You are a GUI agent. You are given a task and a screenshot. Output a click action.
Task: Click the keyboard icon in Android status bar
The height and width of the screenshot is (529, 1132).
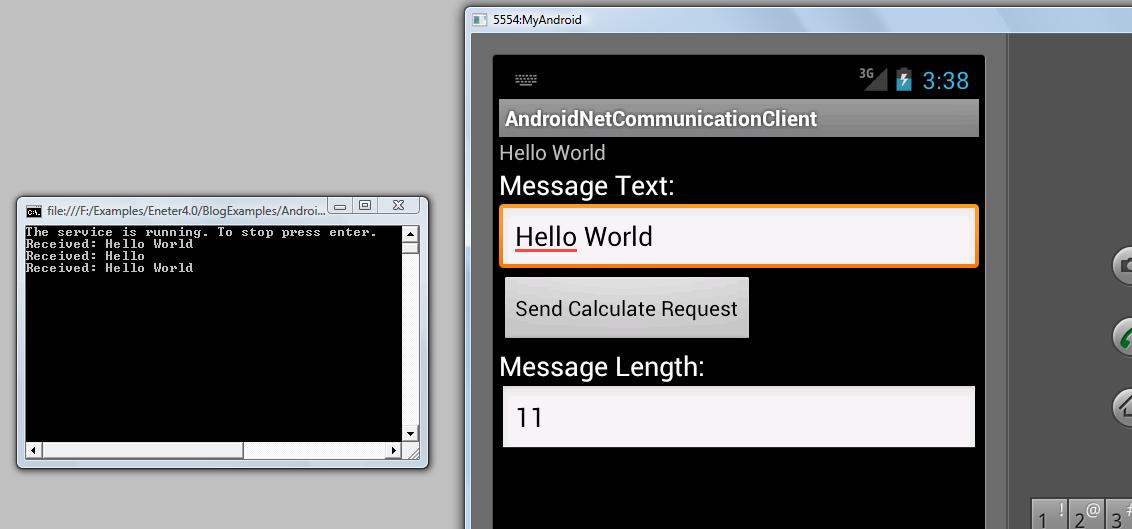click(x=526, y=80)
